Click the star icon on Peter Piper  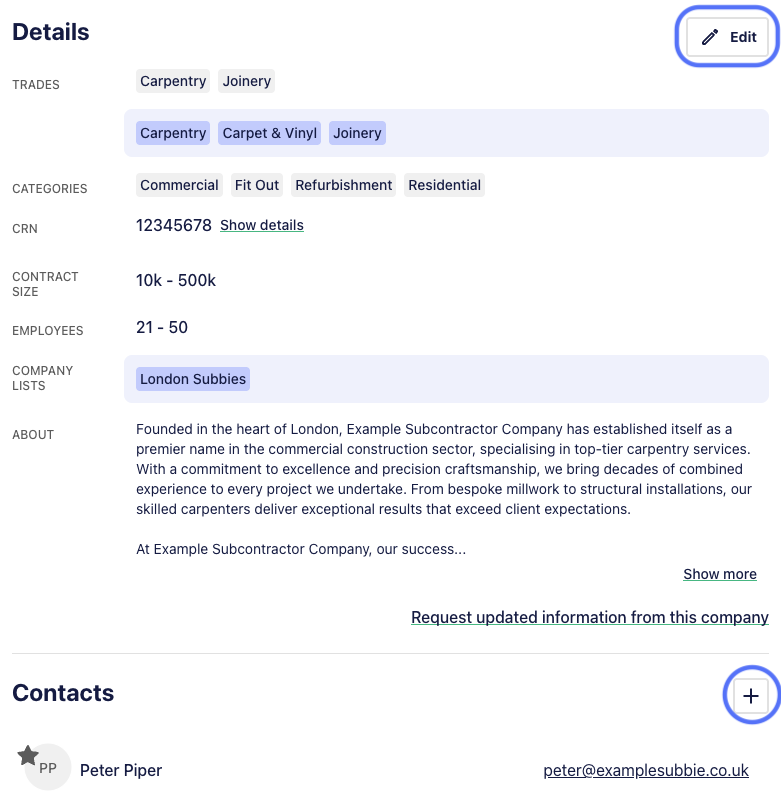click(x=28, y=755)
